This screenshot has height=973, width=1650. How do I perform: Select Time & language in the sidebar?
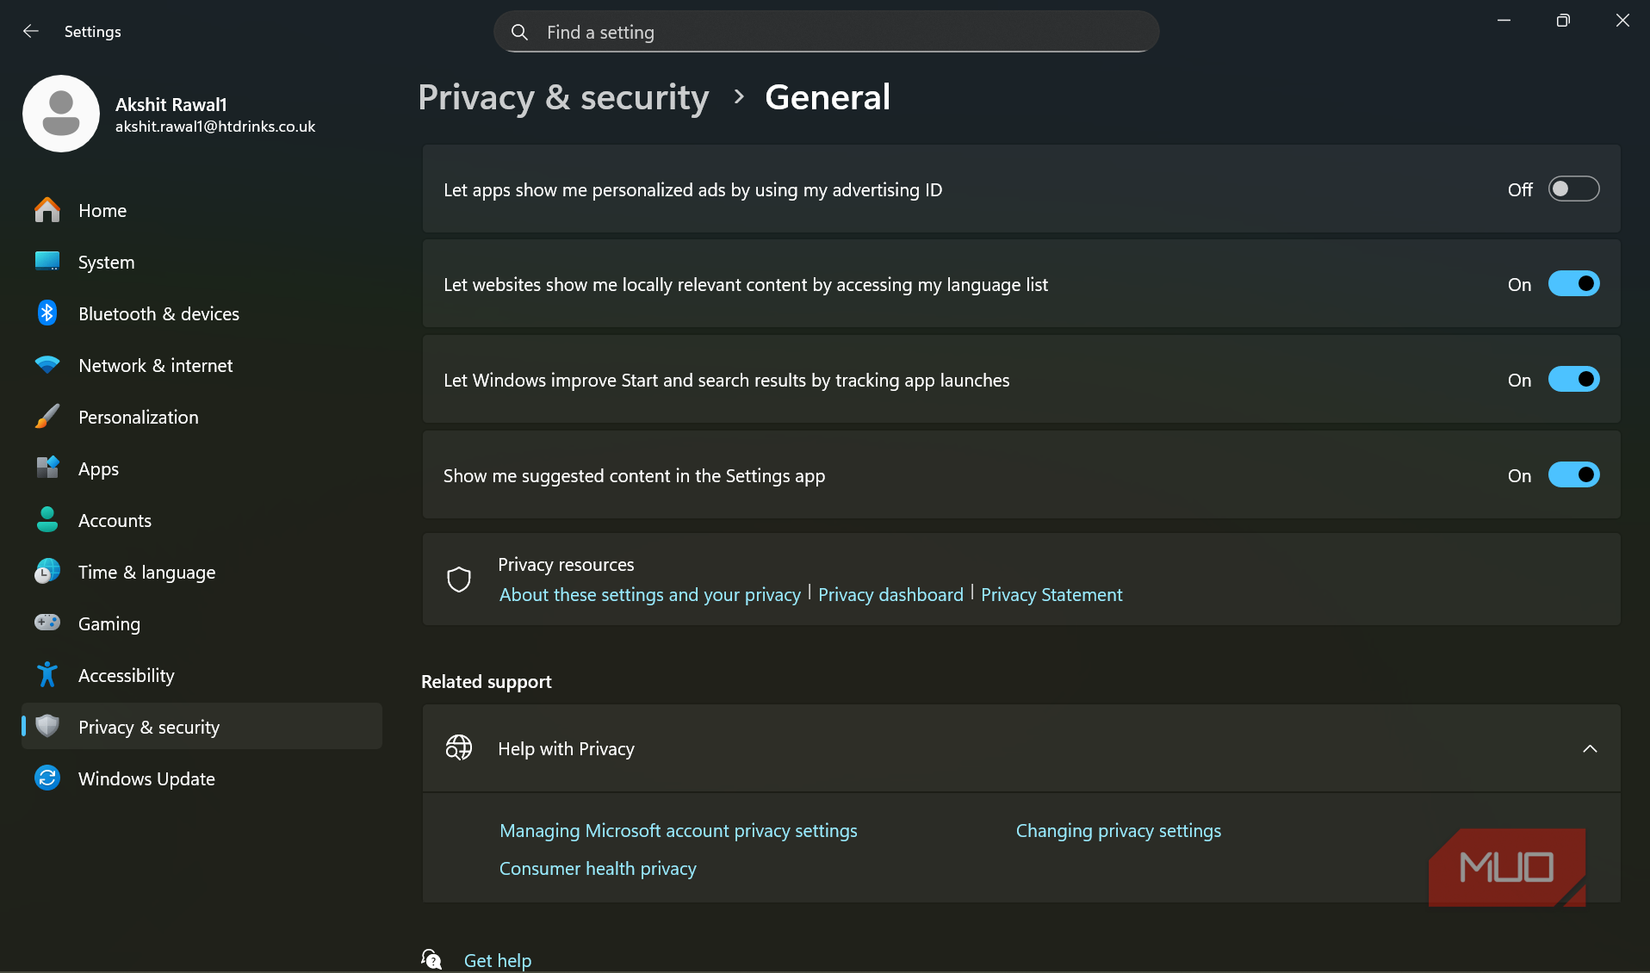point(146,571)
